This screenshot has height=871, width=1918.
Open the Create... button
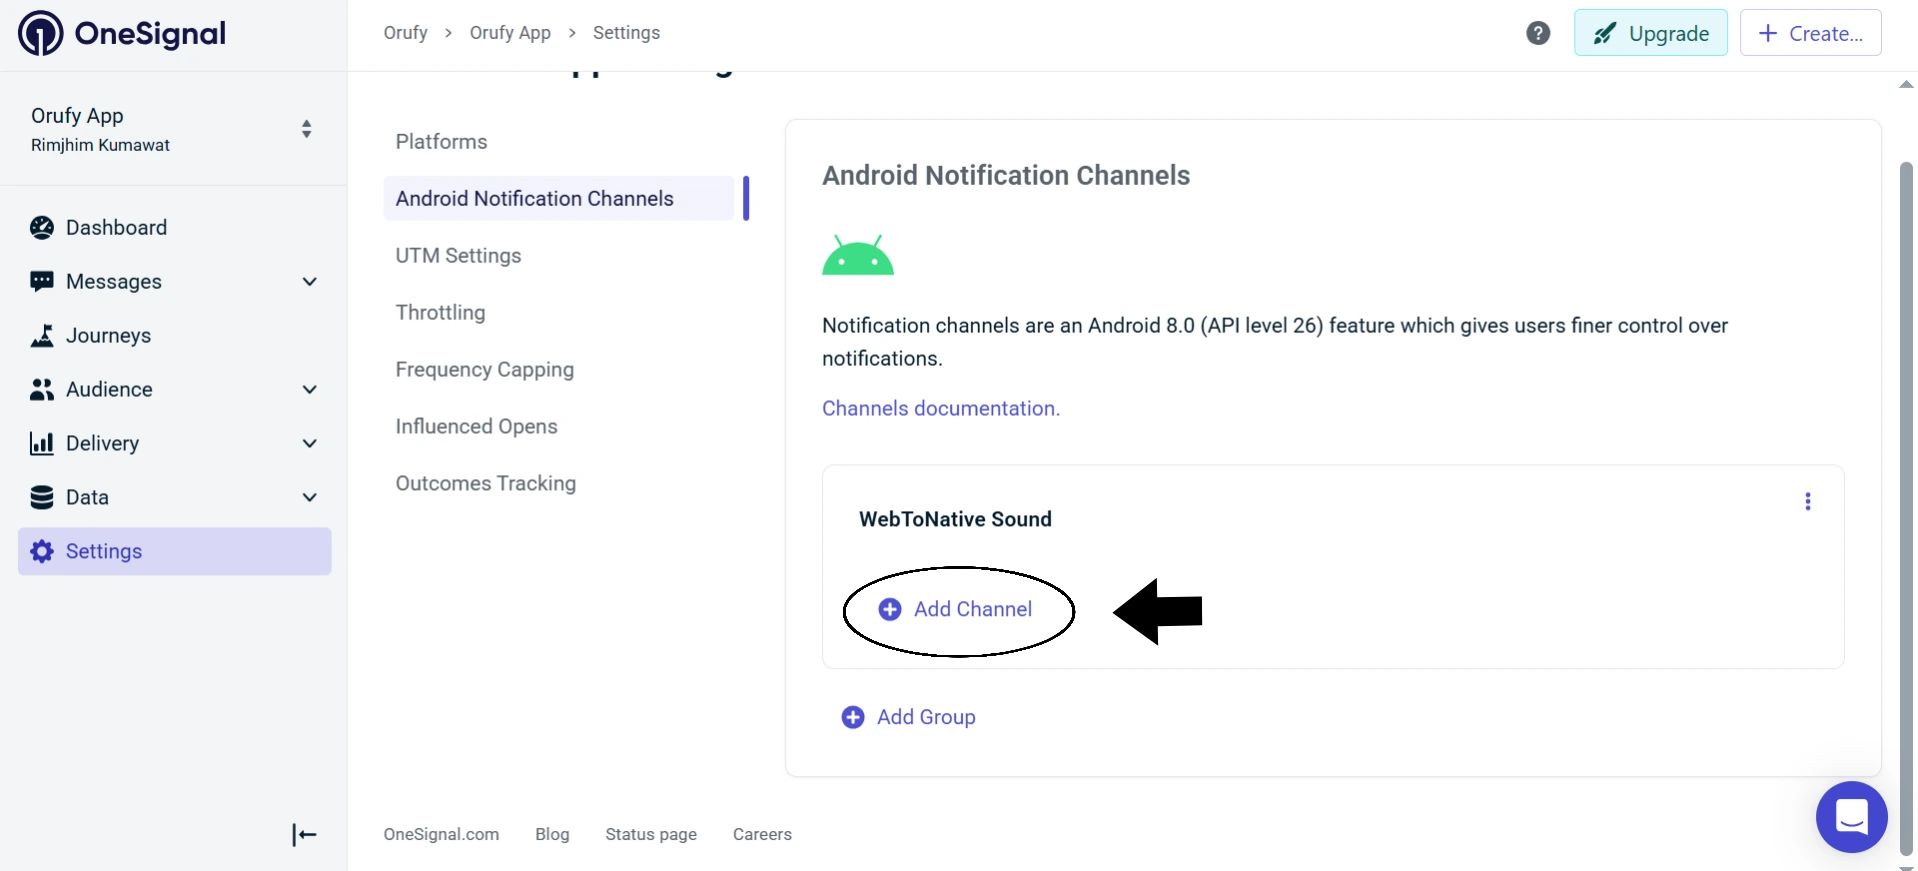point(1810,33)
